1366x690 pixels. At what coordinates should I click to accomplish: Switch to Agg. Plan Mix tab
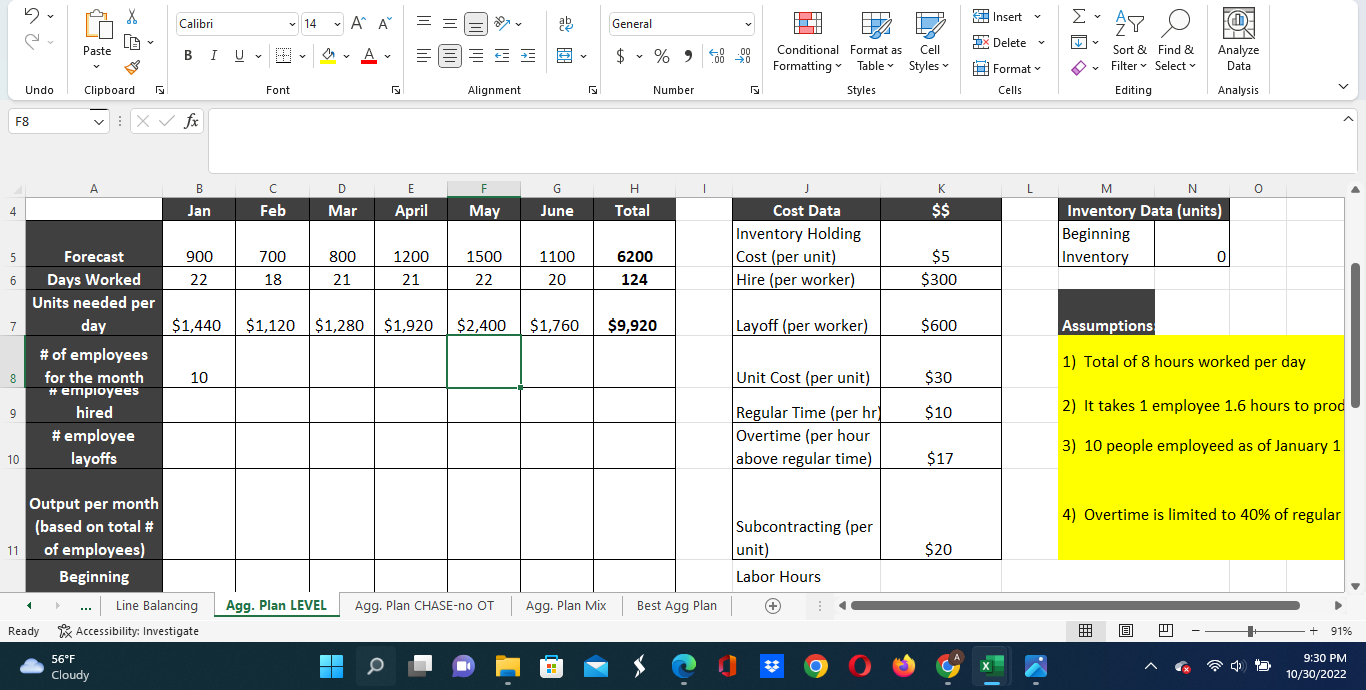tap(566, 605)
